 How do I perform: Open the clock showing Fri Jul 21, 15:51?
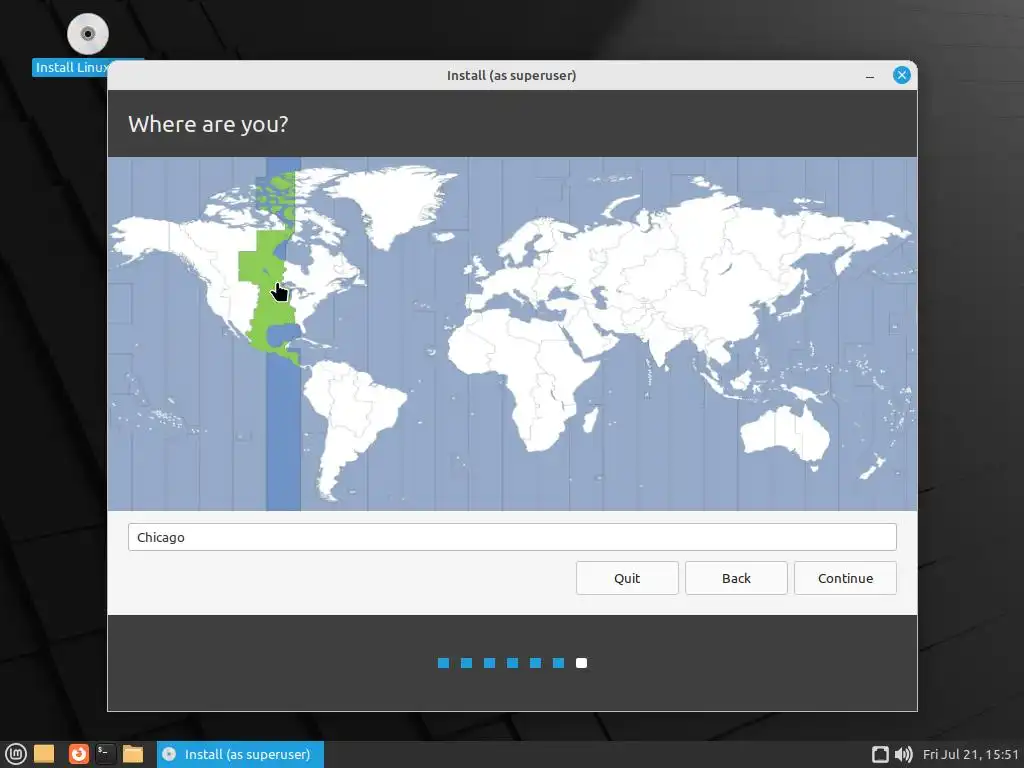pos(970,754)
